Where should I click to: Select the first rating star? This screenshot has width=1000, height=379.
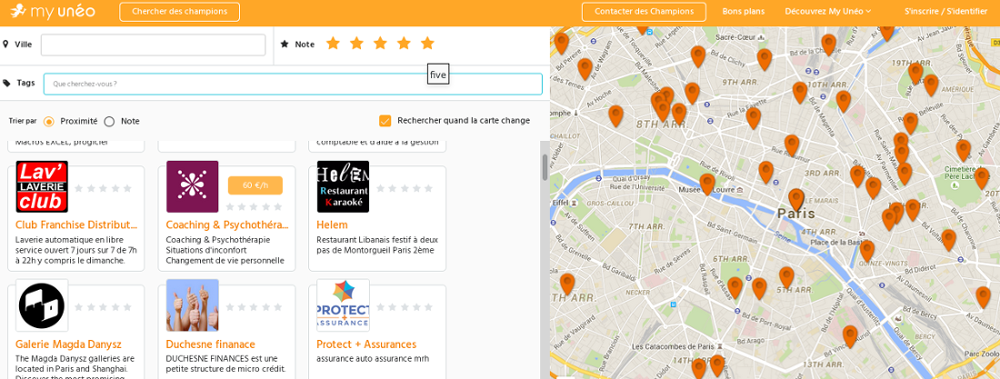(x=333, y=43)
